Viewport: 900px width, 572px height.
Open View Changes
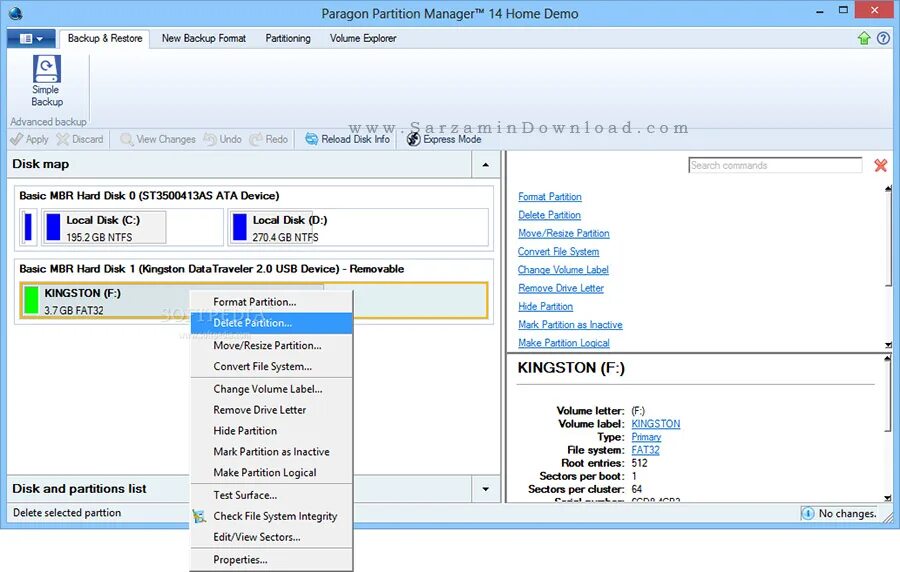158,139
